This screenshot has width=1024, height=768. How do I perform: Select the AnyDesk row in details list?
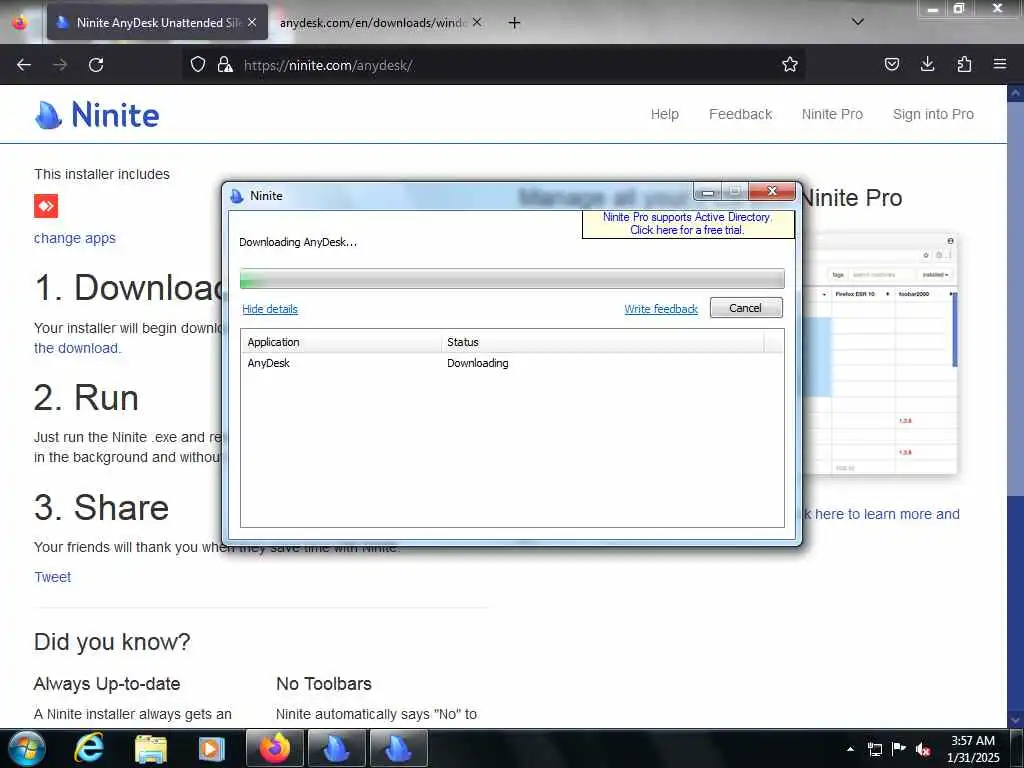512,363
